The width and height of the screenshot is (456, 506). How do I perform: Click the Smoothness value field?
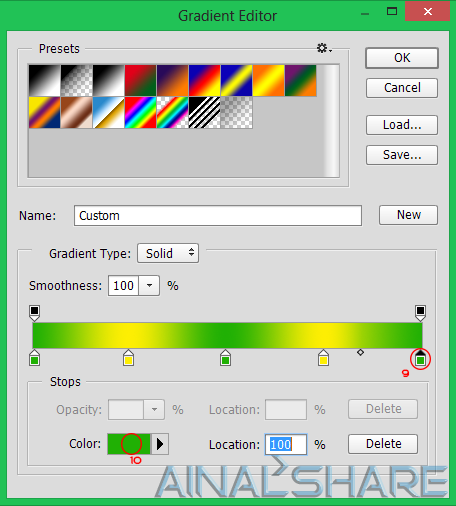[123, 286]
